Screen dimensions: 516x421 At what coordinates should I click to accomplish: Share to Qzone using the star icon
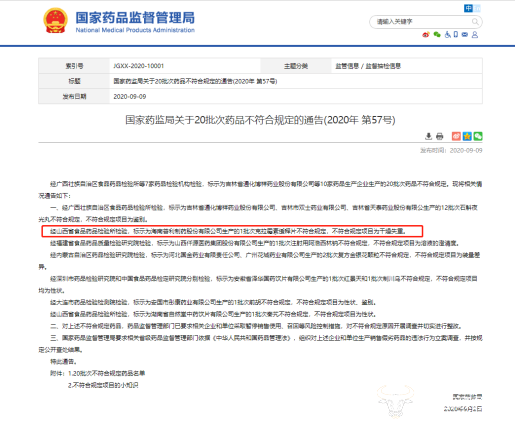[x=467, y=136]
